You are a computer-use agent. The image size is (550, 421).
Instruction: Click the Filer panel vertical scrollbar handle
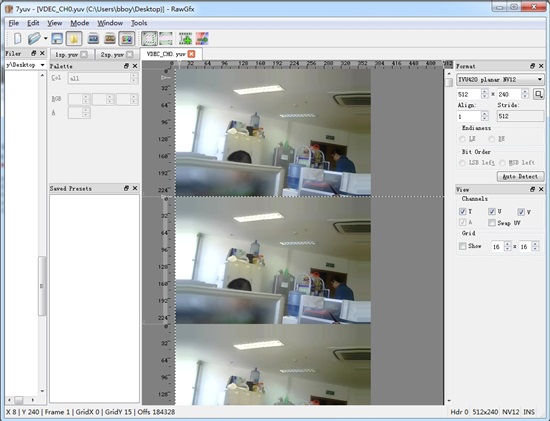(x=42, y=286)
